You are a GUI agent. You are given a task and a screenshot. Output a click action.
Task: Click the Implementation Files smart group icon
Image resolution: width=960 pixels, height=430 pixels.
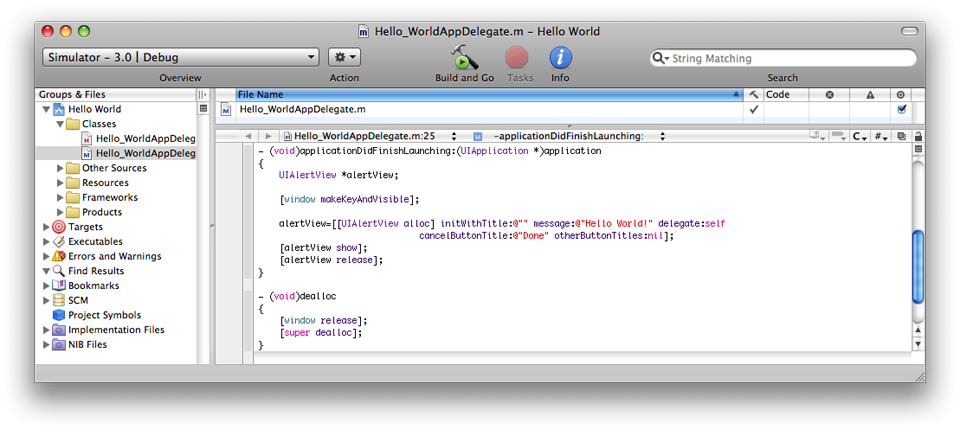click(59, 330)
